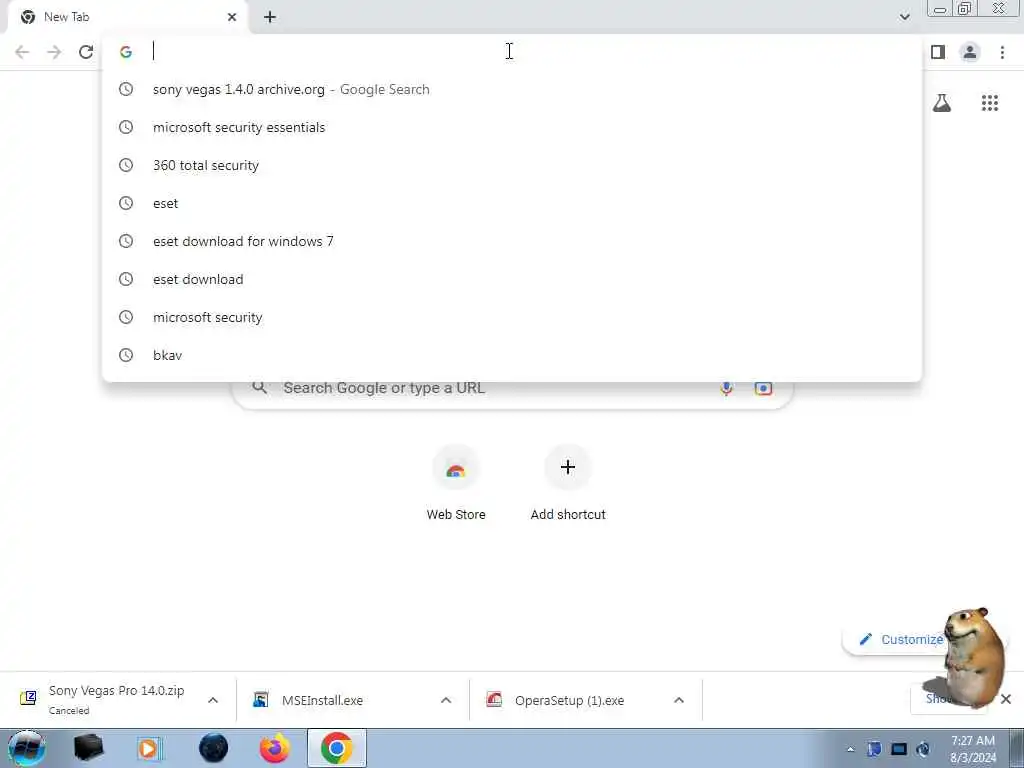The image size is (1024, 768).
Task: Click into the address bar field
Action: tap(511, 52)
